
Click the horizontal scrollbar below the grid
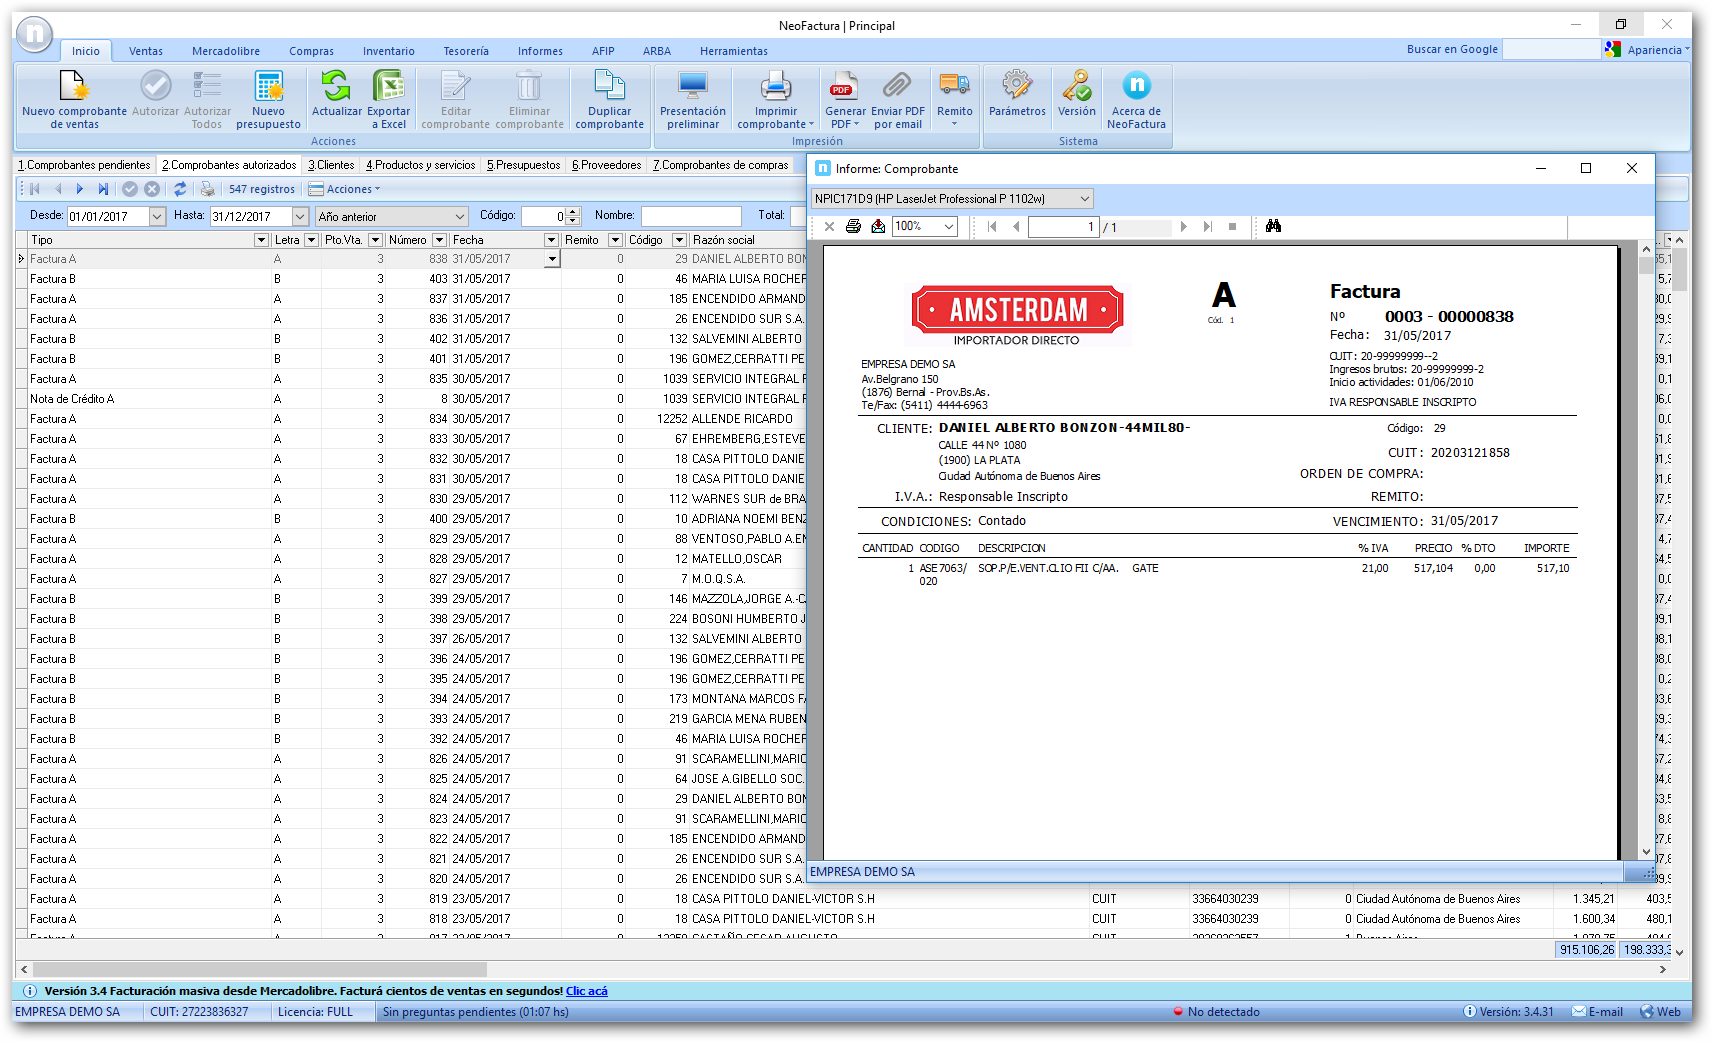click(260, 969)
